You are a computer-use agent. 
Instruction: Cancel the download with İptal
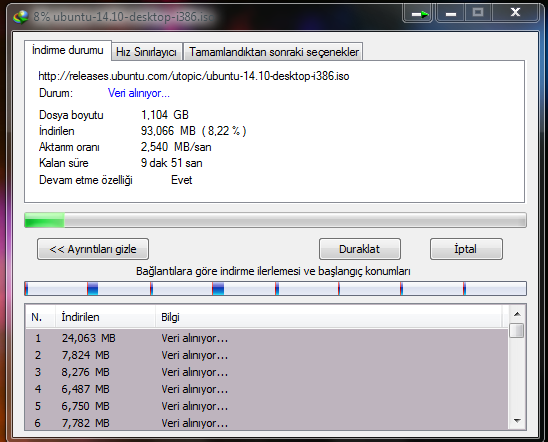pos(466,249)
